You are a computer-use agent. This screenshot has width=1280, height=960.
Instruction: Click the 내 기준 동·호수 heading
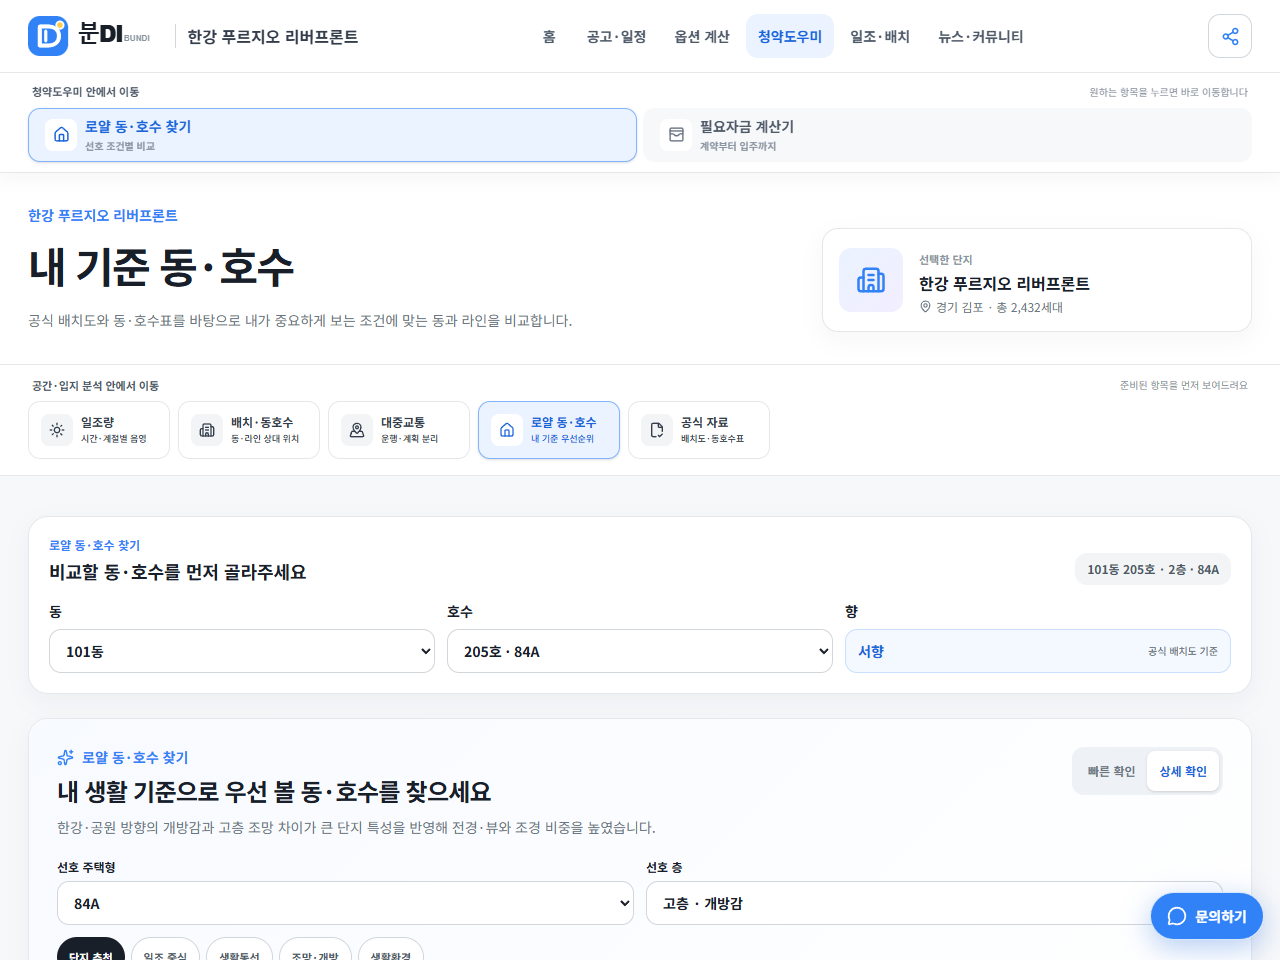pyautogui.click(x=161, y=267)
